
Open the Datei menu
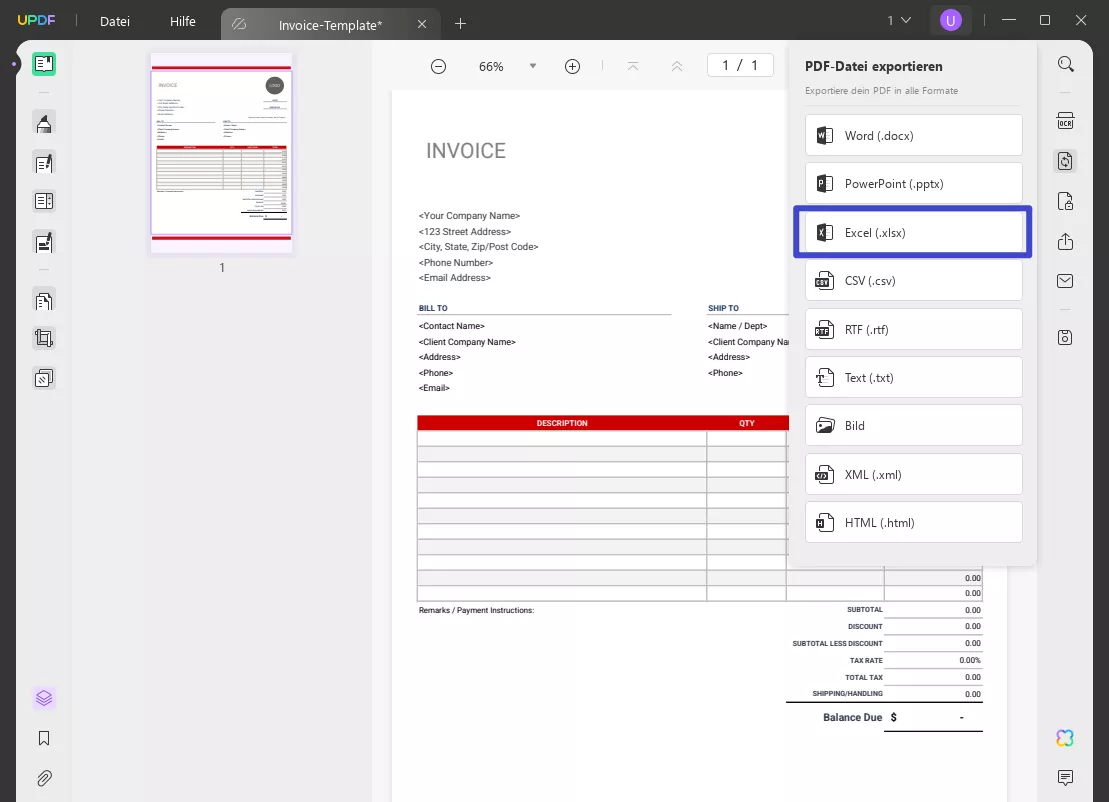point(114,21)
